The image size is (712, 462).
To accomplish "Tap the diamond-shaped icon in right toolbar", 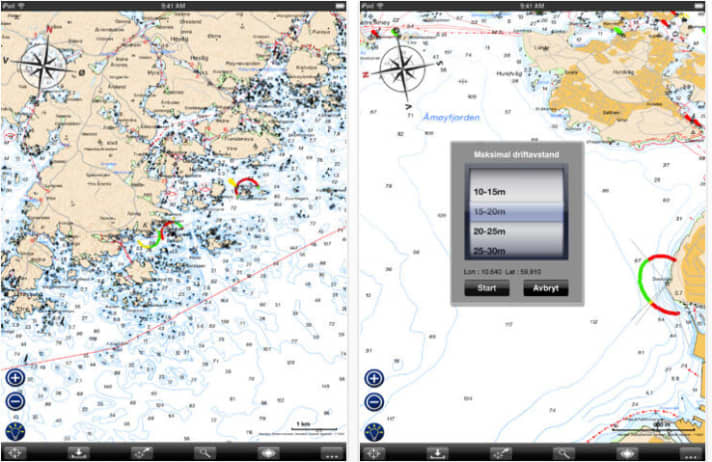I will [x=627, y=453].
